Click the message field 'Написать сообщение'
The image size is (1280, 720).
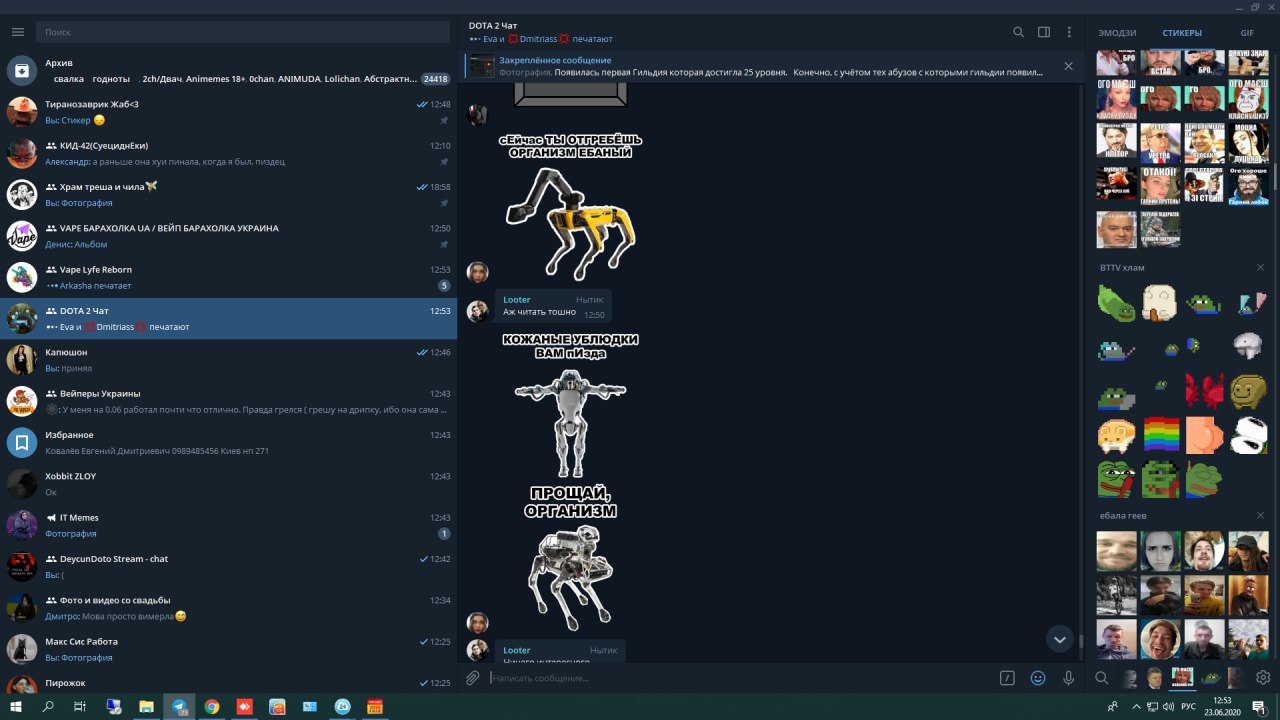(740, 678)
